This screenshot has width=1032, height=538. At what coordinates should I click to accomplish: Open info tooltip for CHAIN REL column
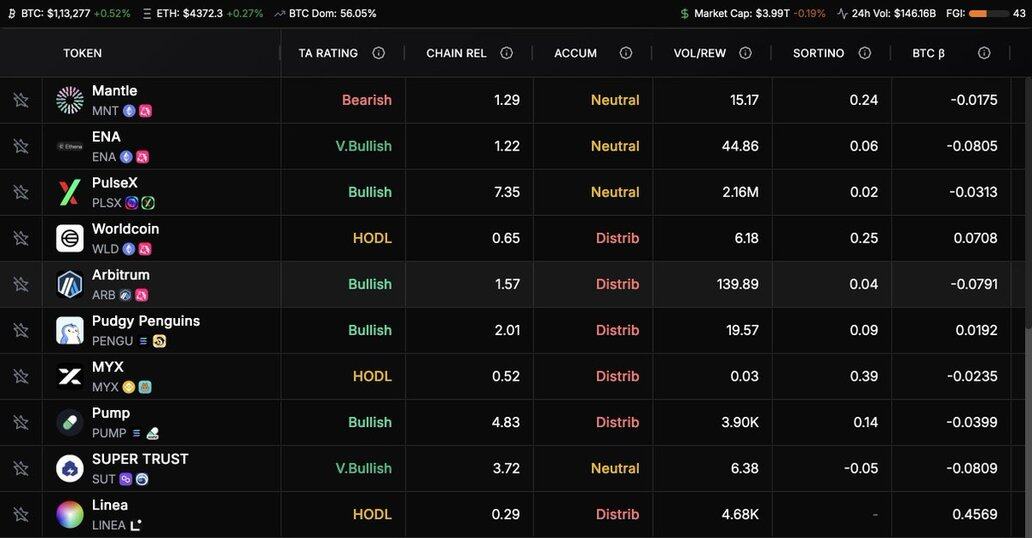506,53
